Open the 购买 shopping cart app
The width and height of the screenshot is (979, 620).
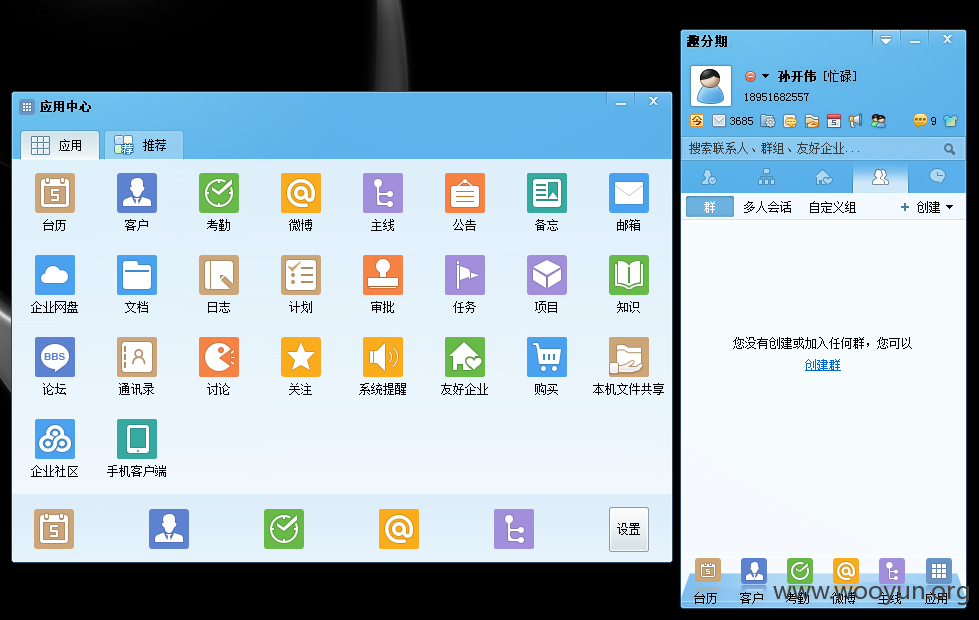tap(546, 357)
